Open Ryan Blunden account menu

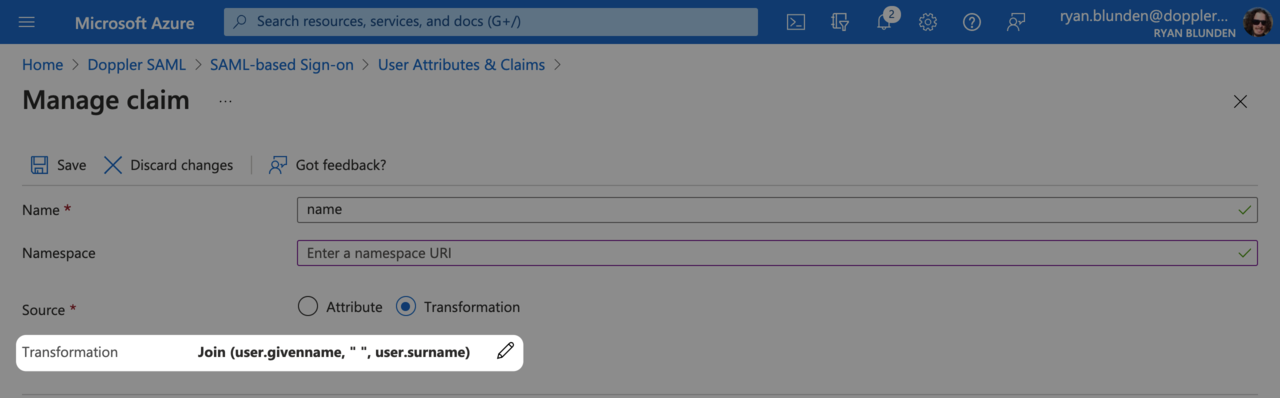(1165, 22)
